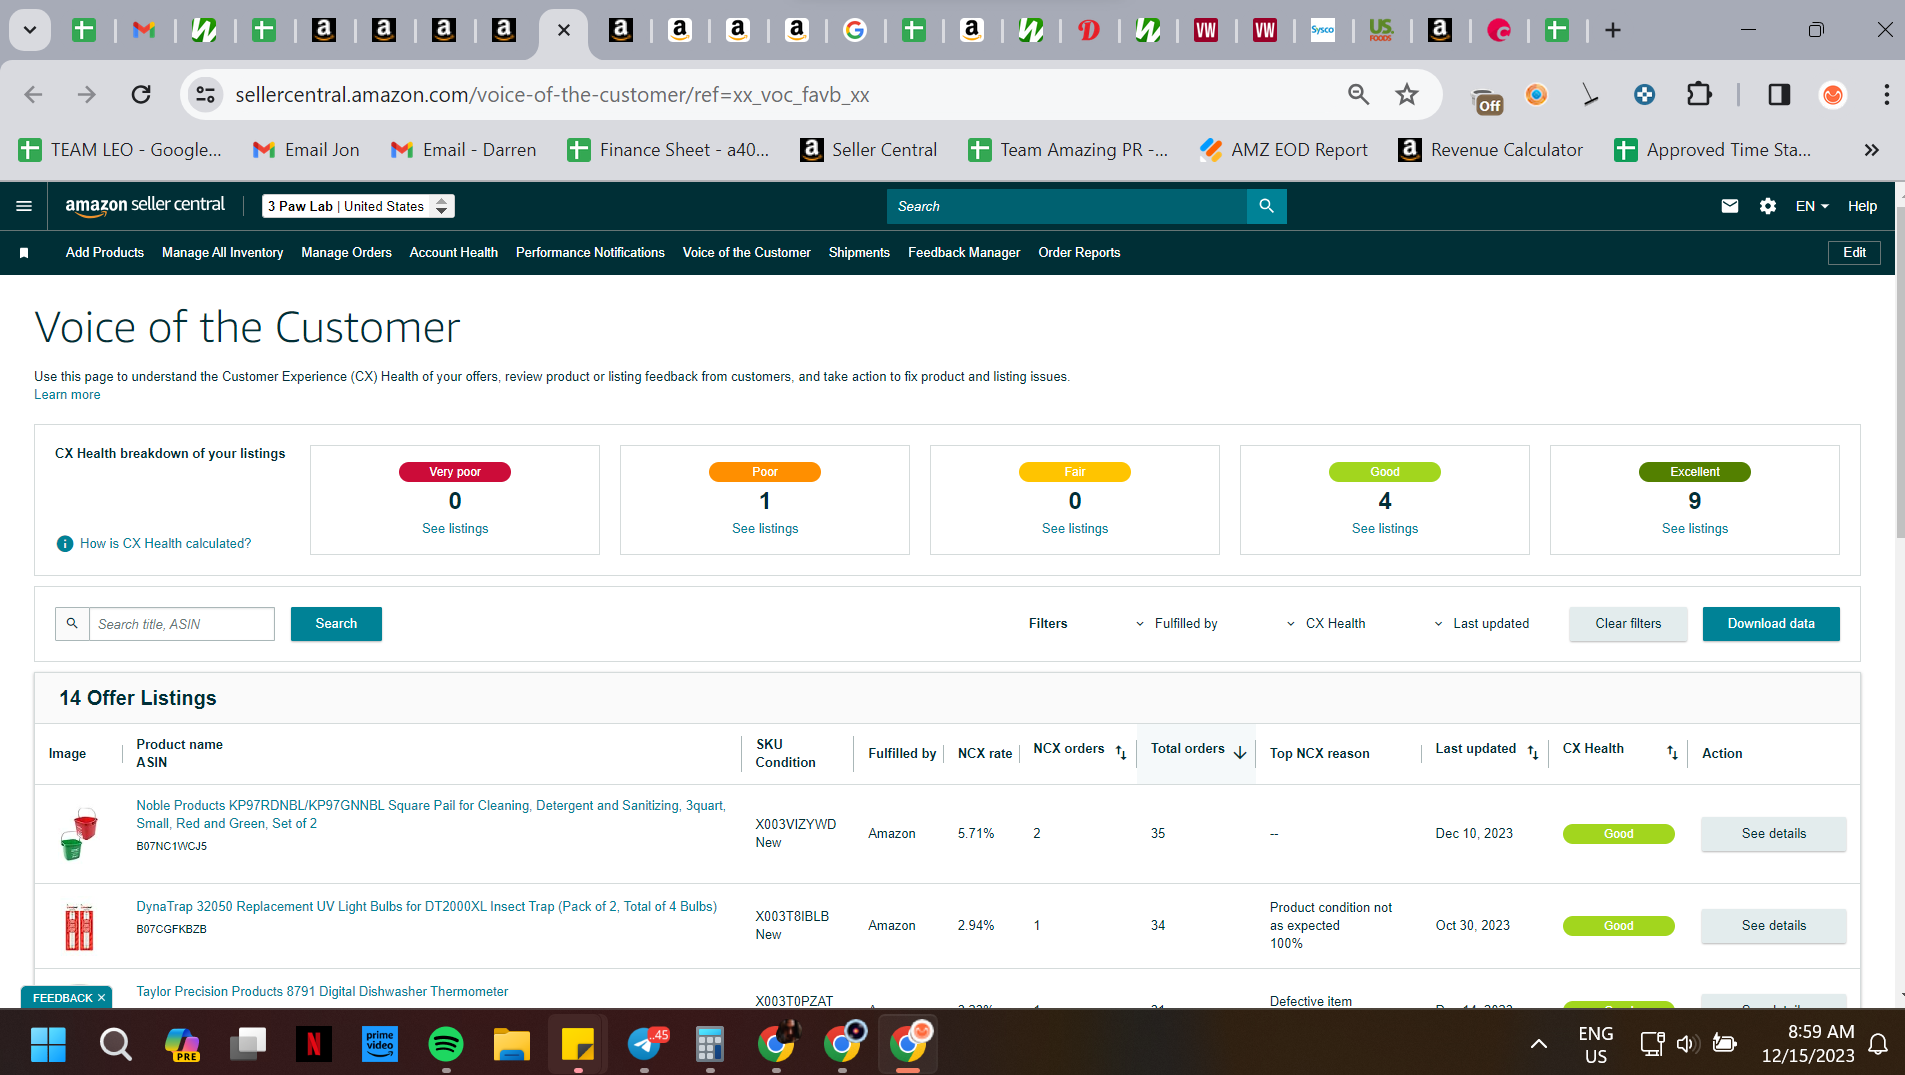The image size is (1905, 1075).
Task: Open the 3 Paw Lab marketplace switcher
Action: (x=358, y=206)
